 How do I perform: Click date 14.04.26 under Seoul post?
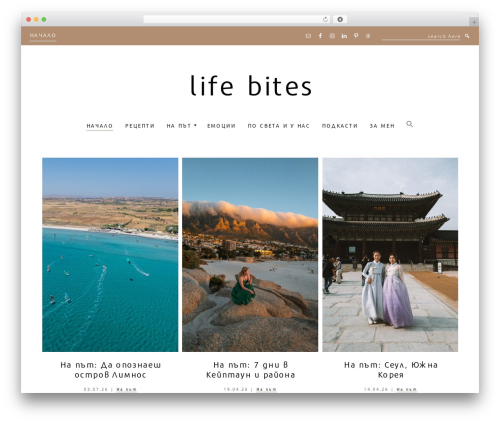tap(376, 389)
